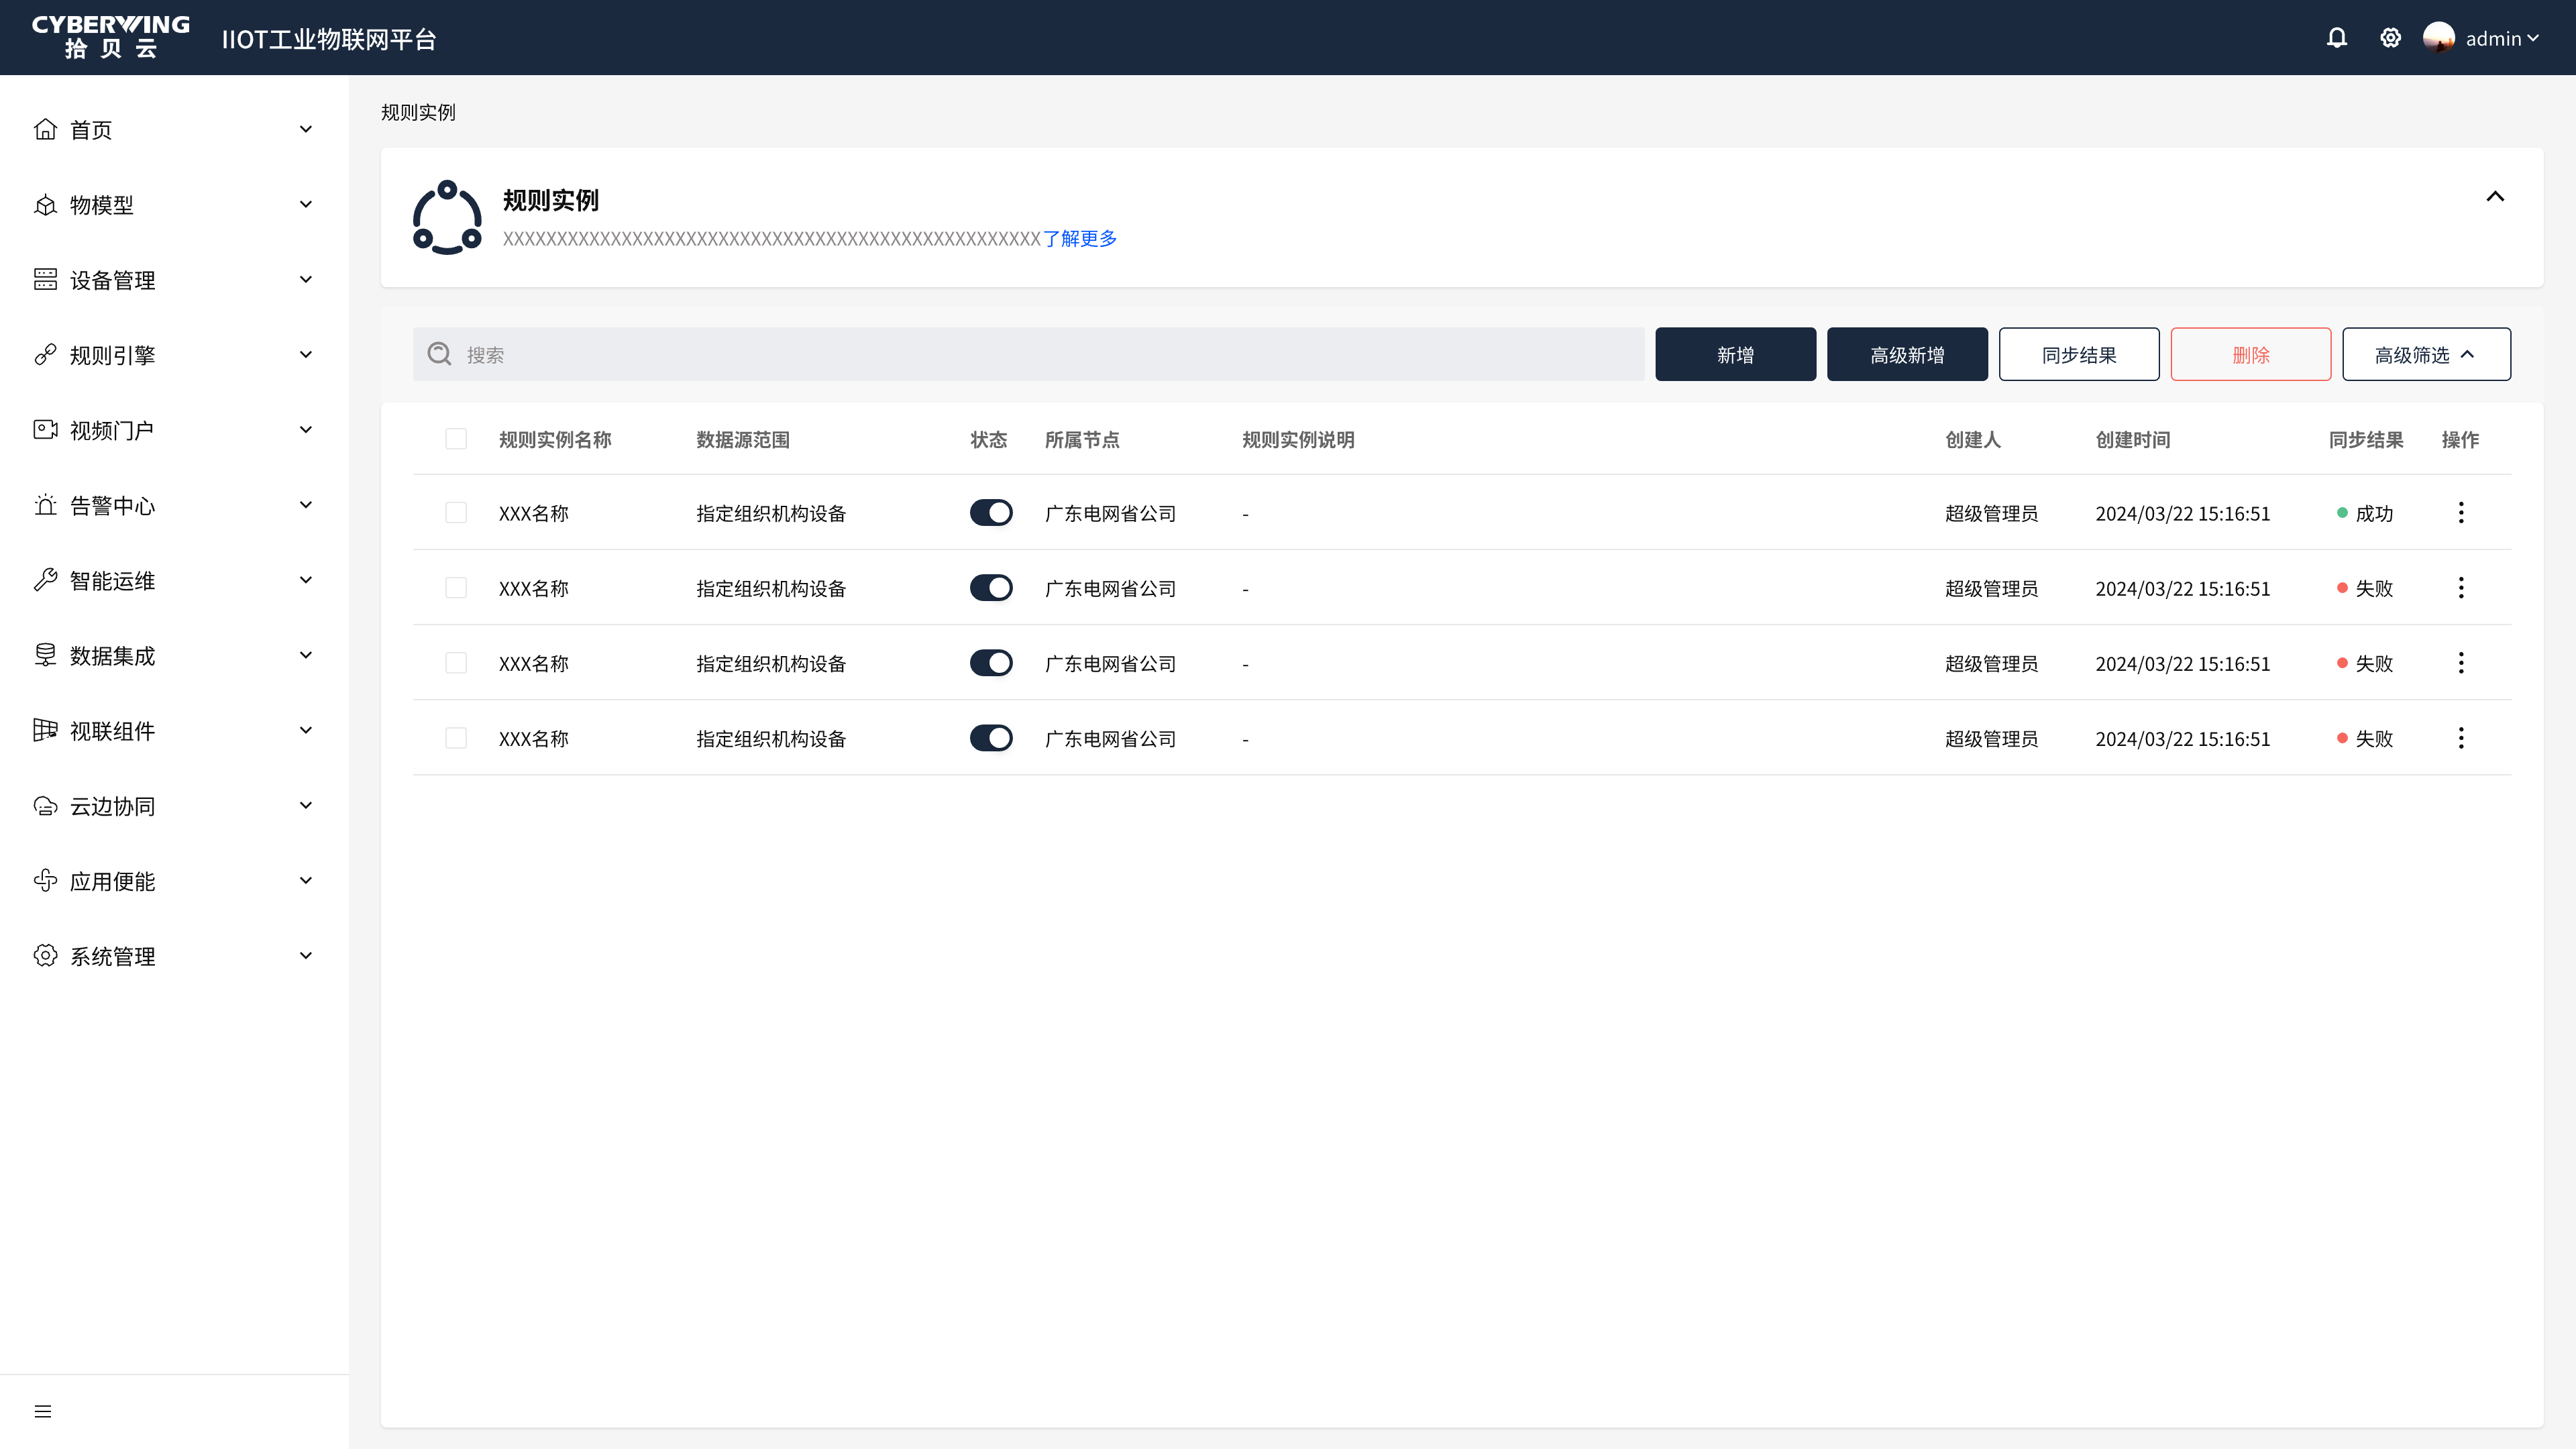Screen dimensions: 2576x1449
Task: Collapse sidebar with hamburger icon
Action: 43,1411
